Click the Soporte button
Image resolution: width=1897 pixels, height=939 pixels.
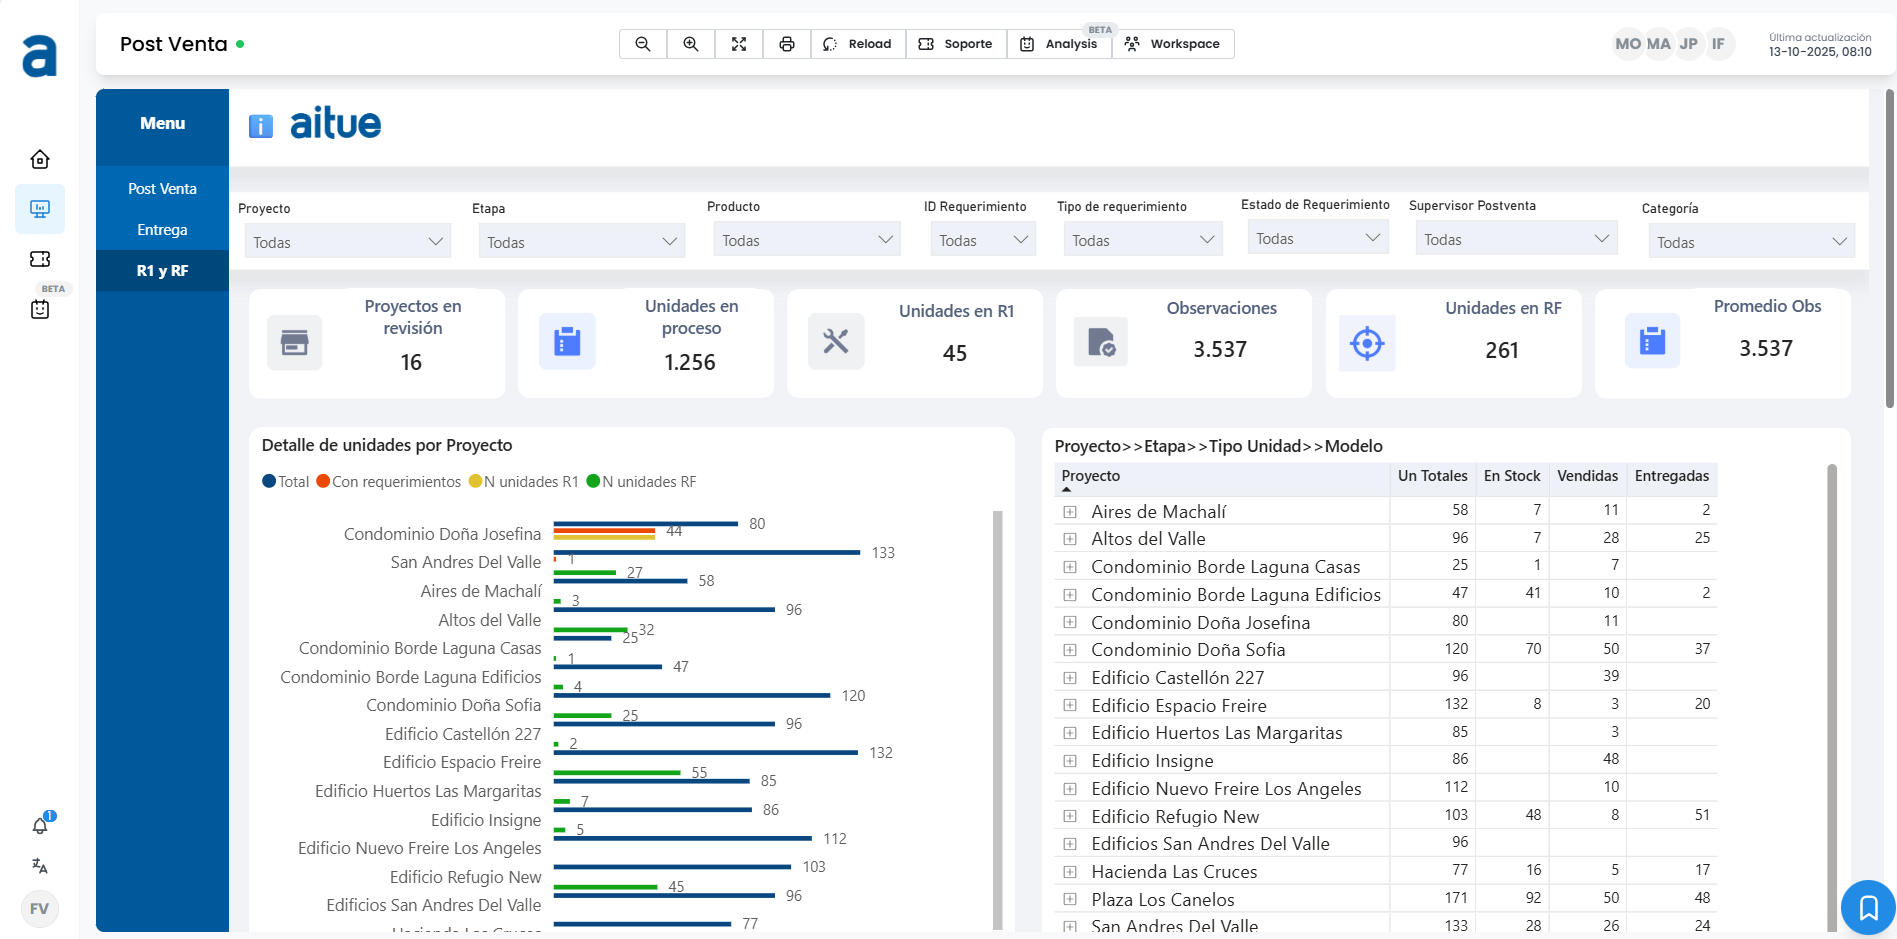coord(956,44)
